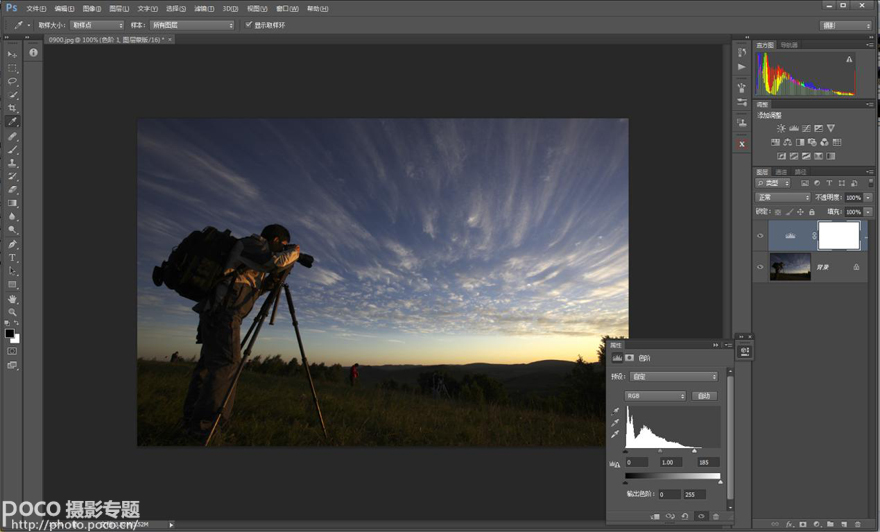The image size is (880, 532).
Task: Delete layer using the Layers trash icon
Action: click(858, 524)
